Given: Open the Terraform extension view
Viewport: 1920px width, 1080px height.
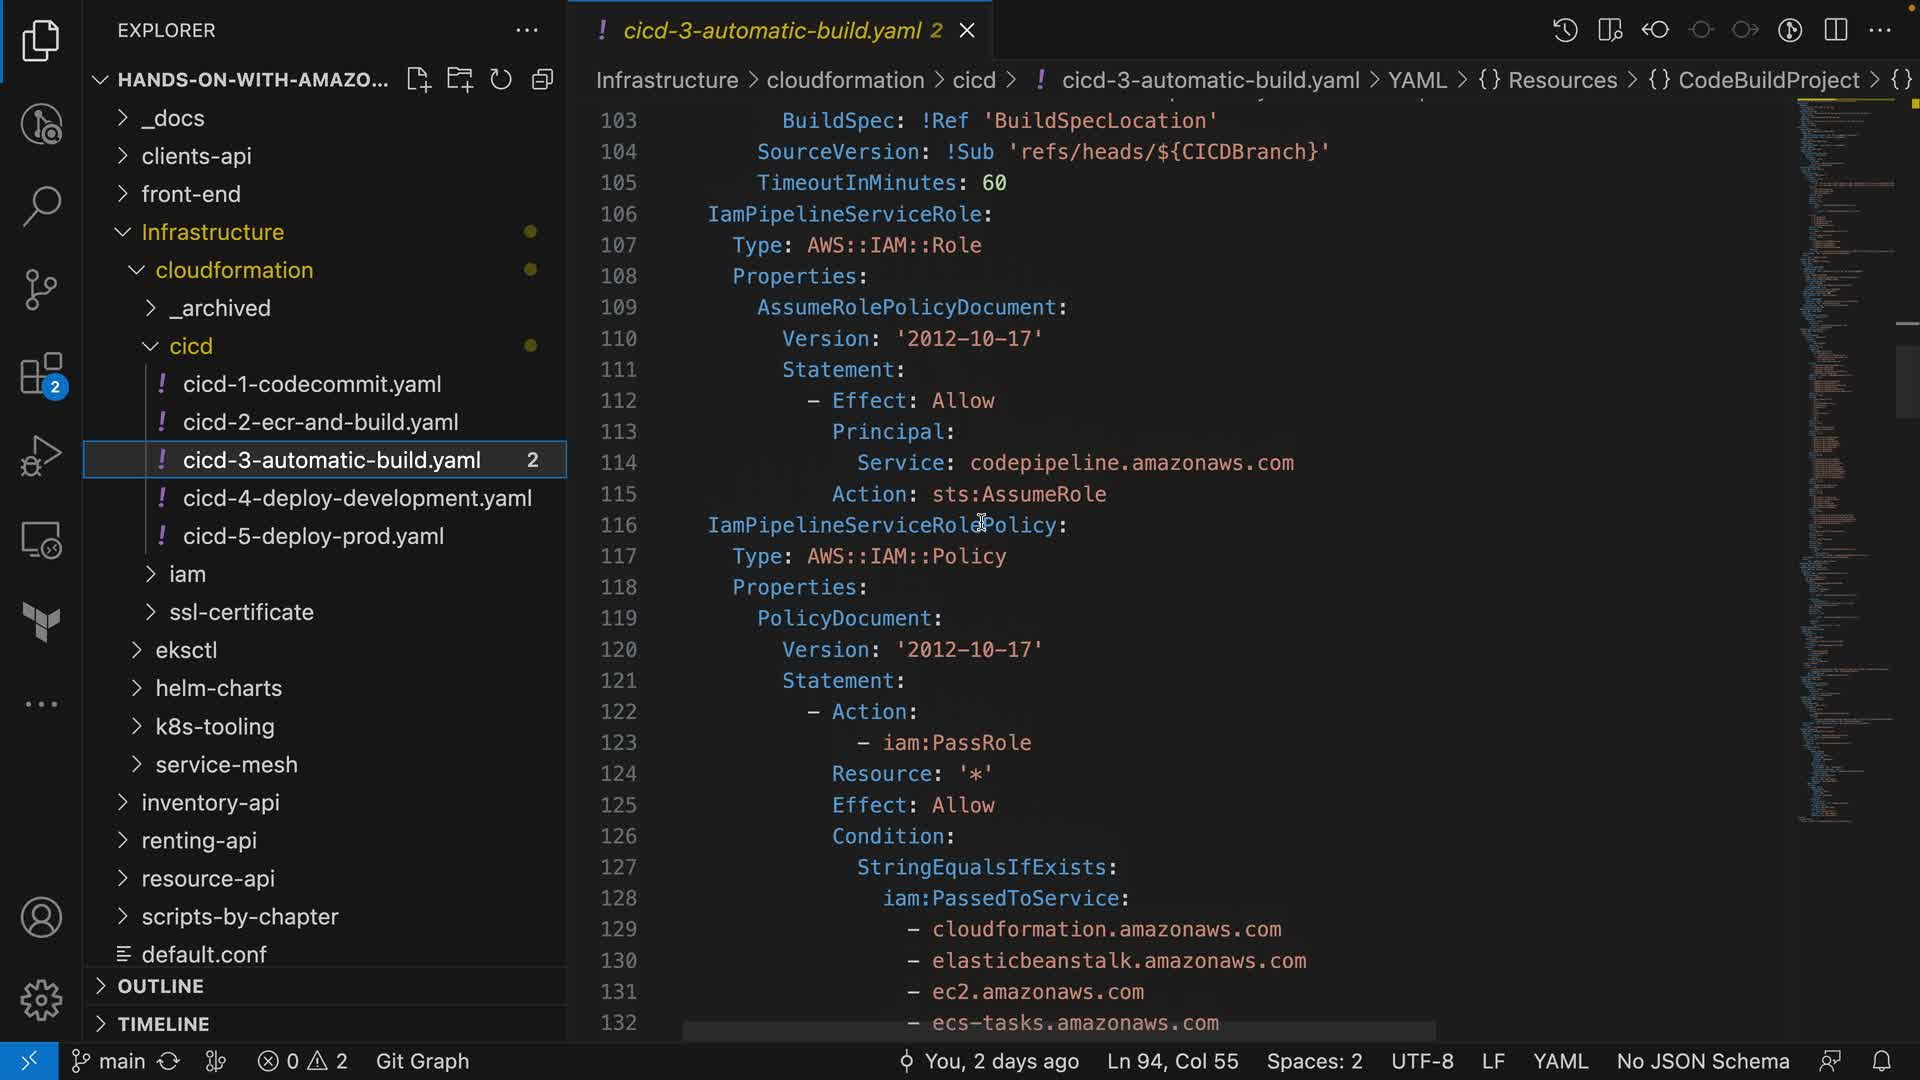Looking at the screenshot, I should 41,622.
